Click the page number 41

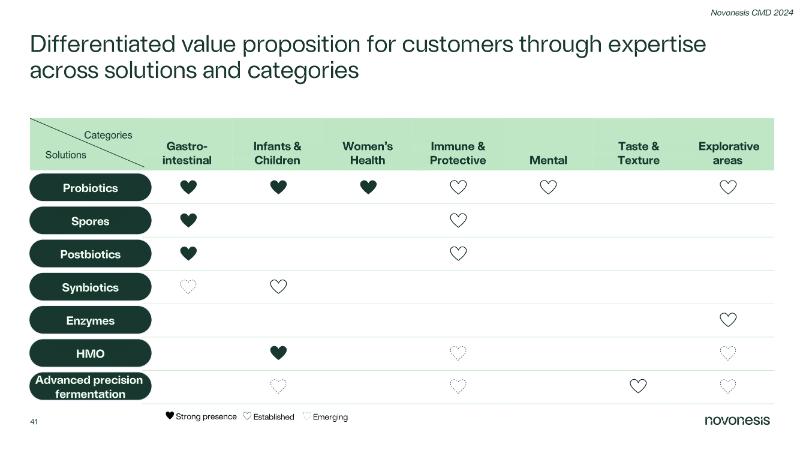pos(34,423)
